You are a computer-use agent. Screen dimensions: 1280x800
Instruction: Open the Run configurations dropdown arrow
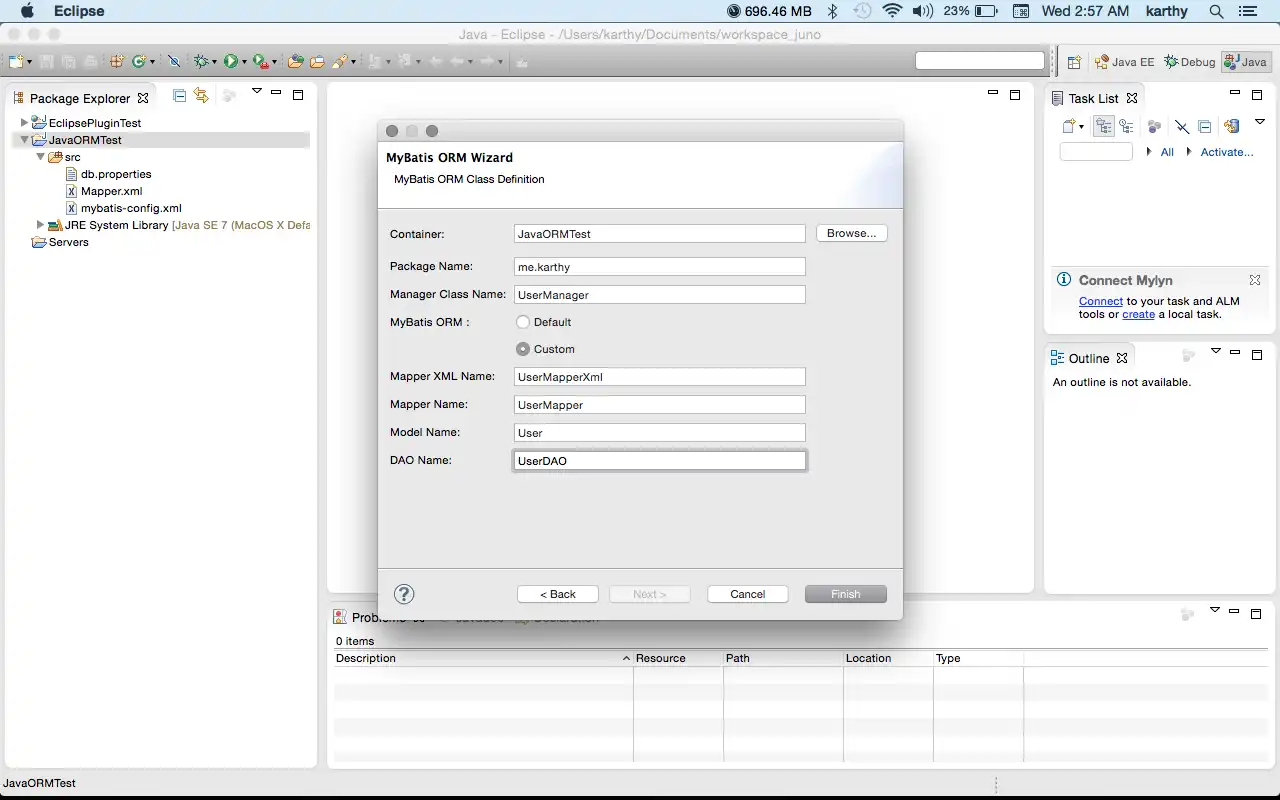244,62
